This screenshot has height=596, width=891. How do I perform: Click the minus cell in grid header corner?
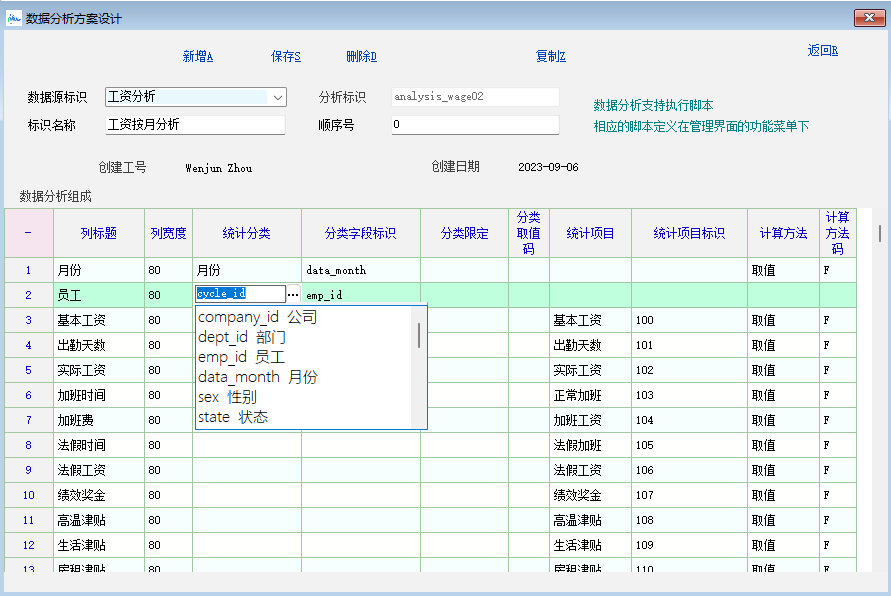pyautogui.click(x=28, y=233)
